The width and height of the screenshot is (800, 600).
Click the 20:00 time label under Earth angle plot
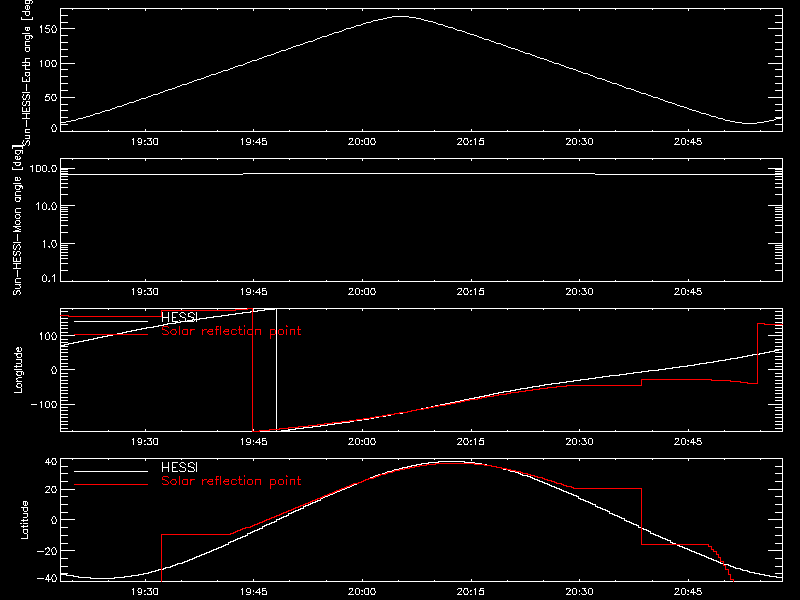[362, 142]
